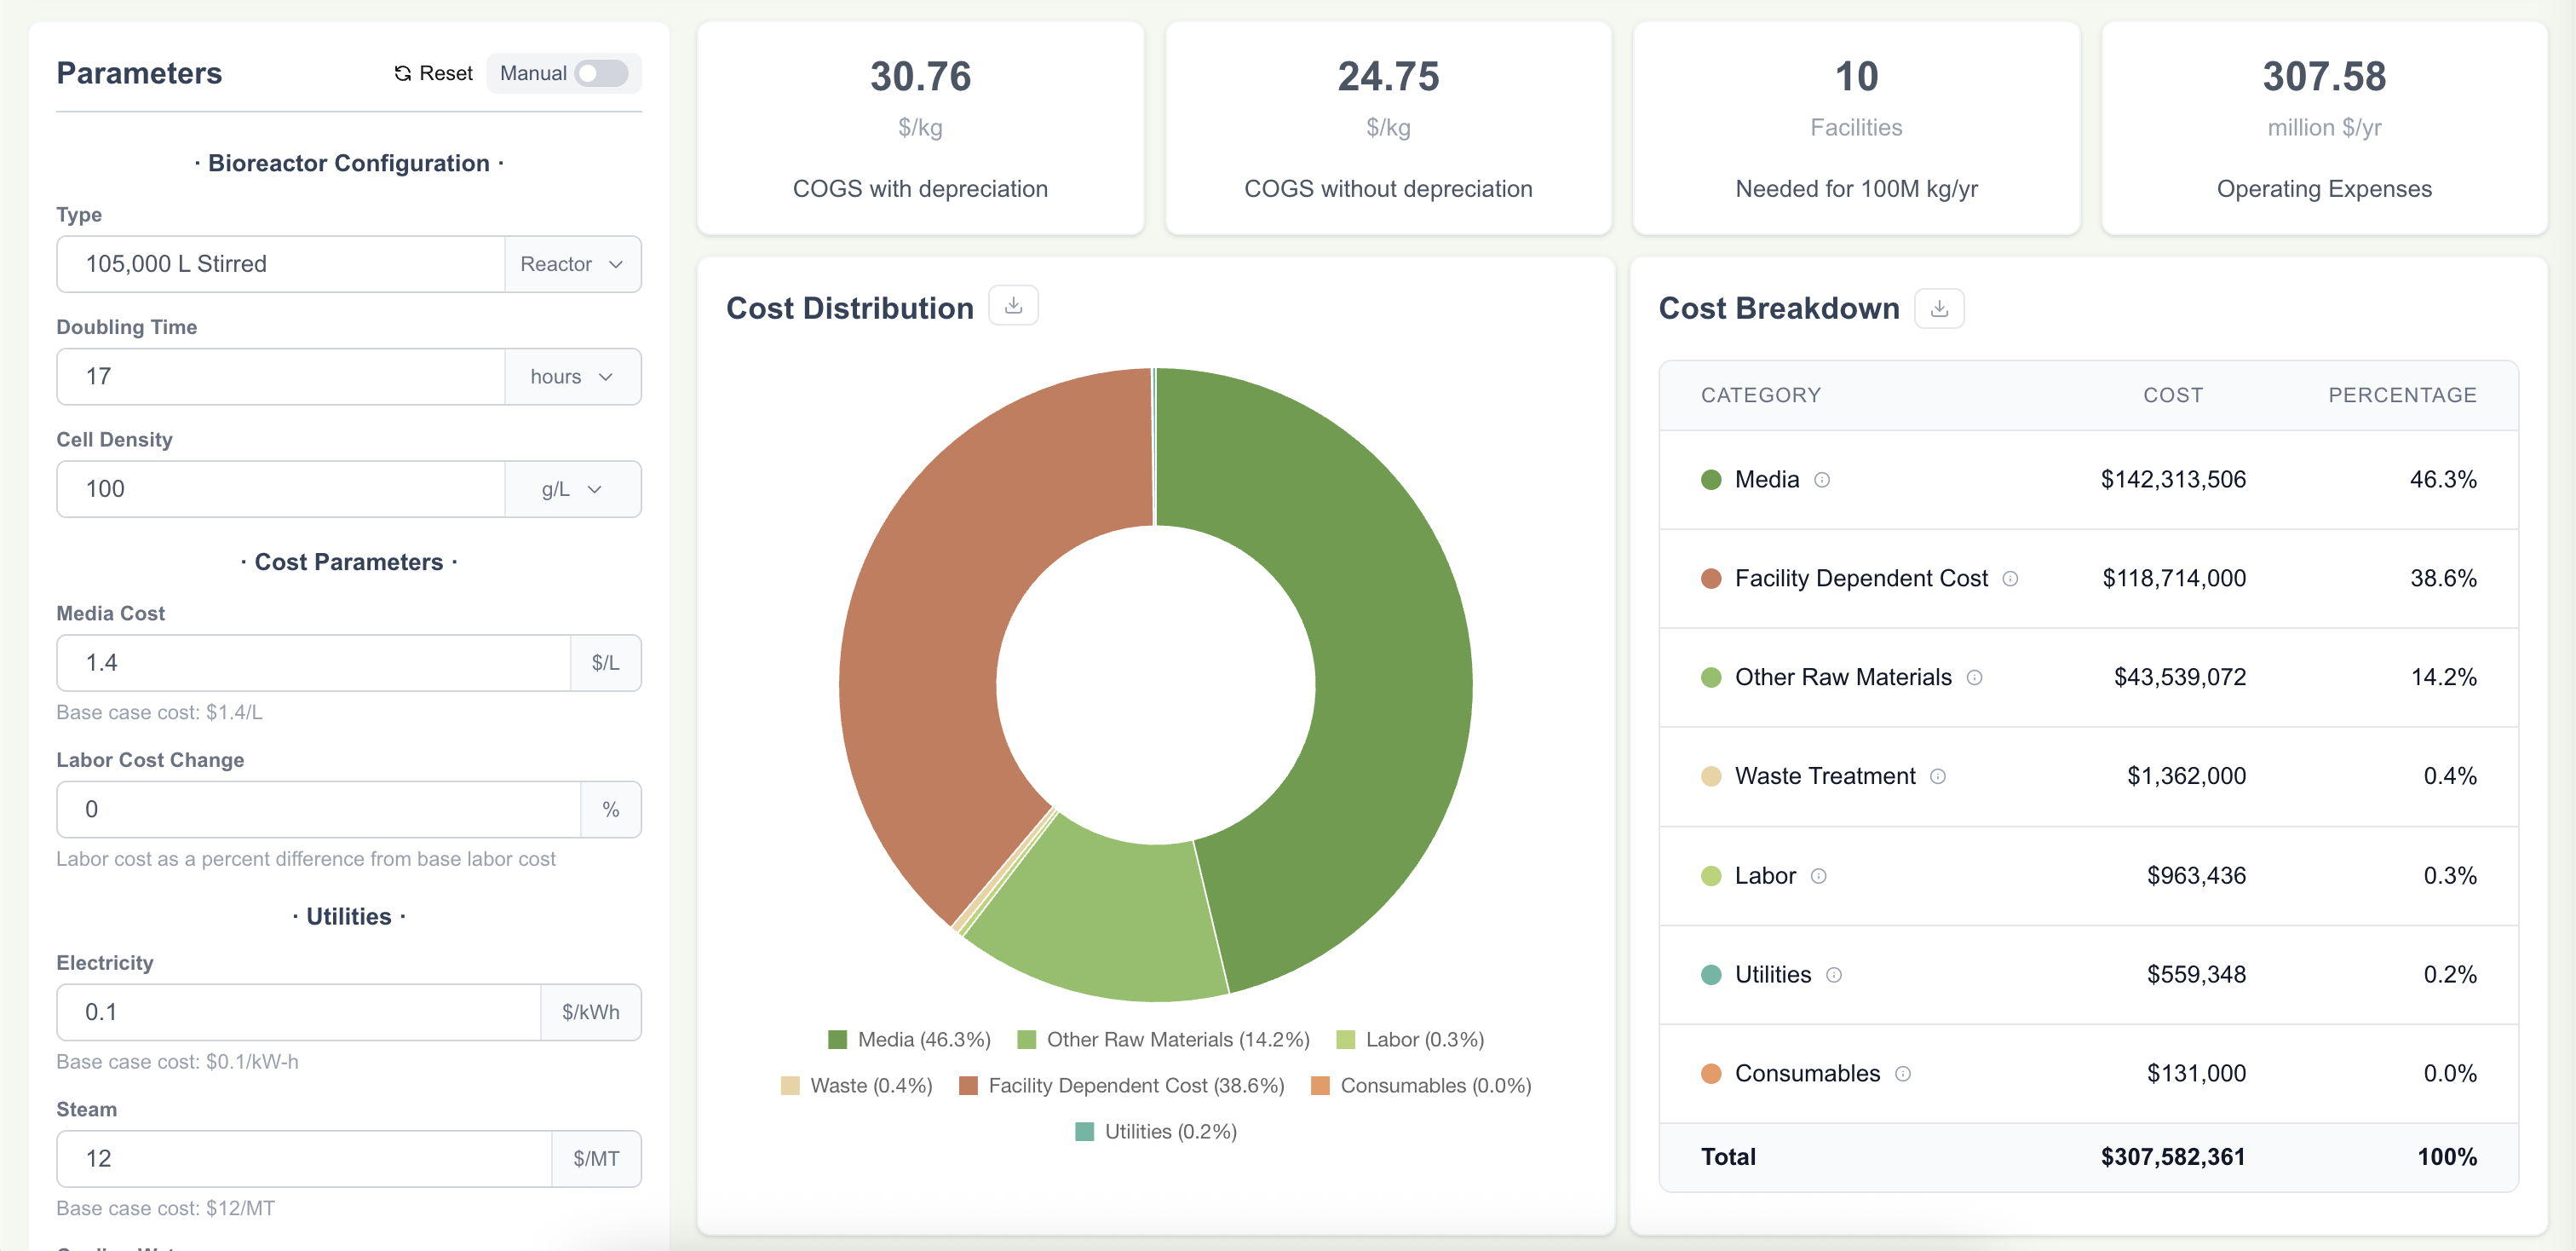Viewport: 2576px width, 1251px height.
Task: Focus the Doubling Time input field
Action: click(x=281, y=377)
